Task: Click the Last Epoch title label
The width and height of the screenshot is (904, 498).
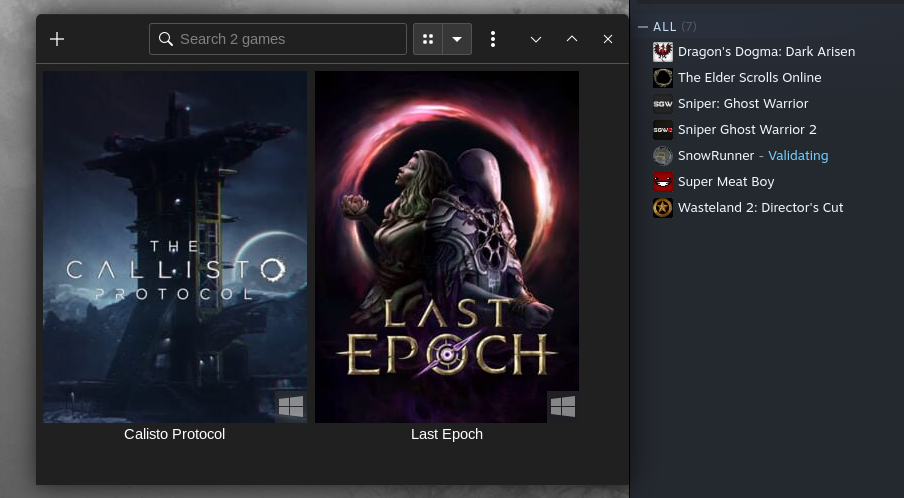Action: coord(447,434)
